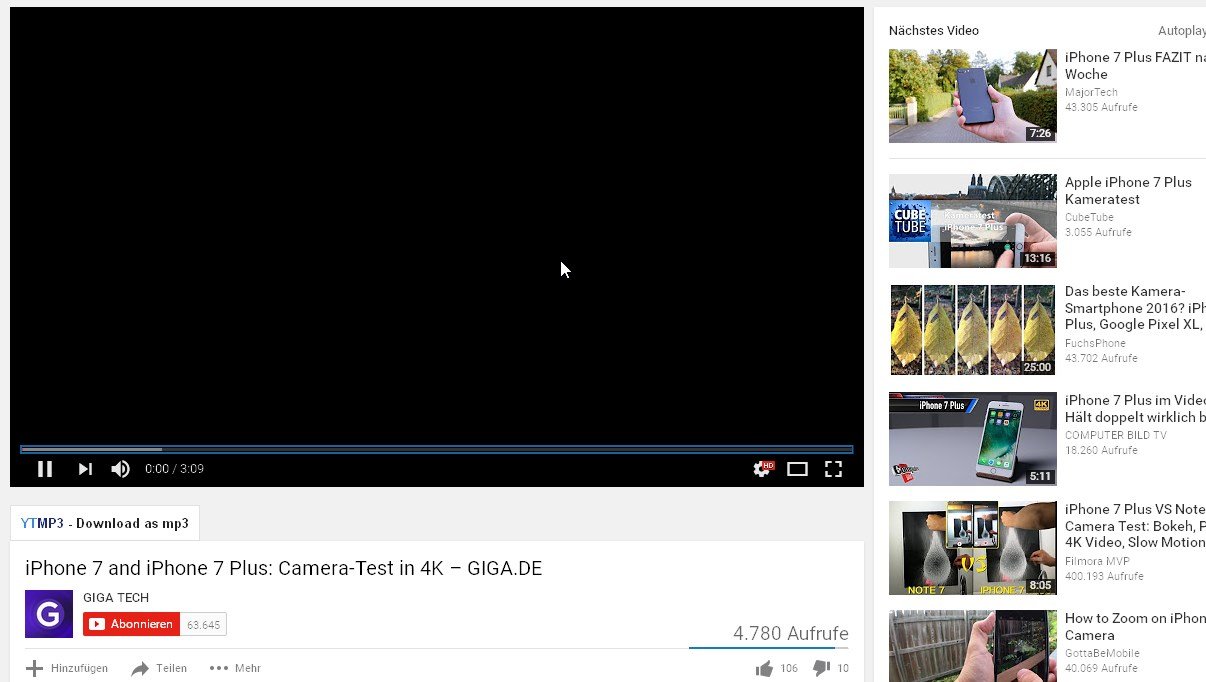
Task: Open the yellow leaves comparison thumbnail
Action: coord(972,330)
